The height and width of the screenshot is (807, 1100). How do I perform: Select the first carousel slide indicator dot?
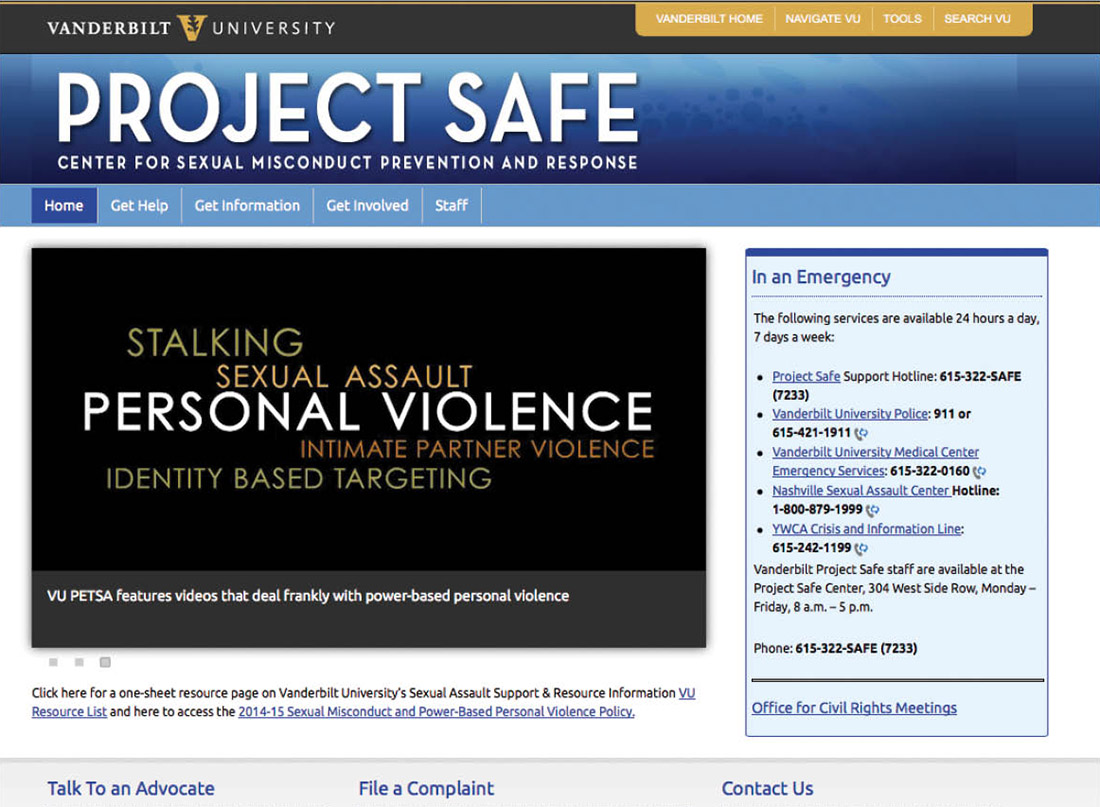point(53,662)
